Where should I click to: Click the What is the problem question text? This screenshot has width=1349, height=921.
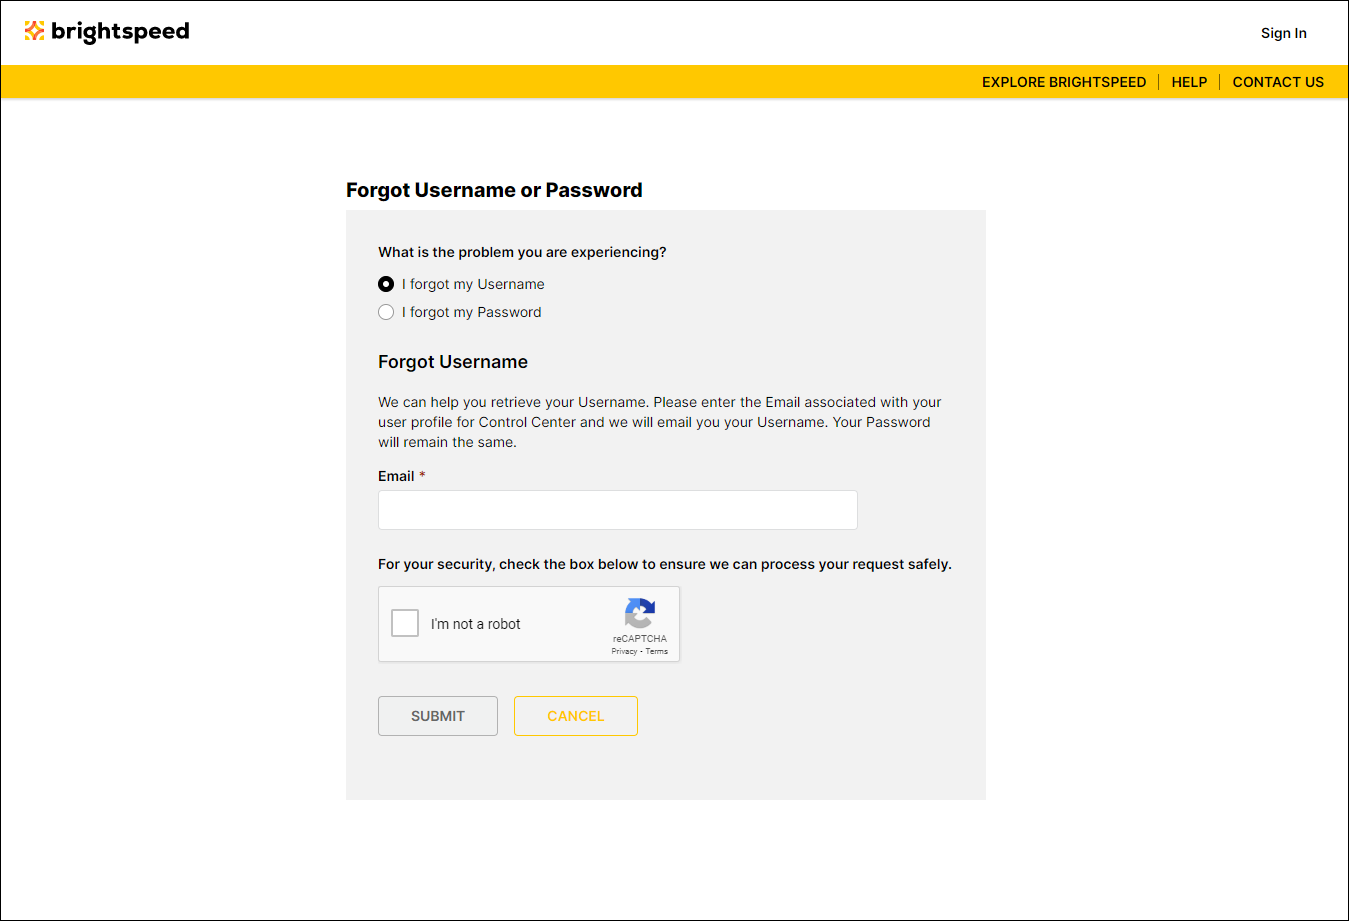522,252
